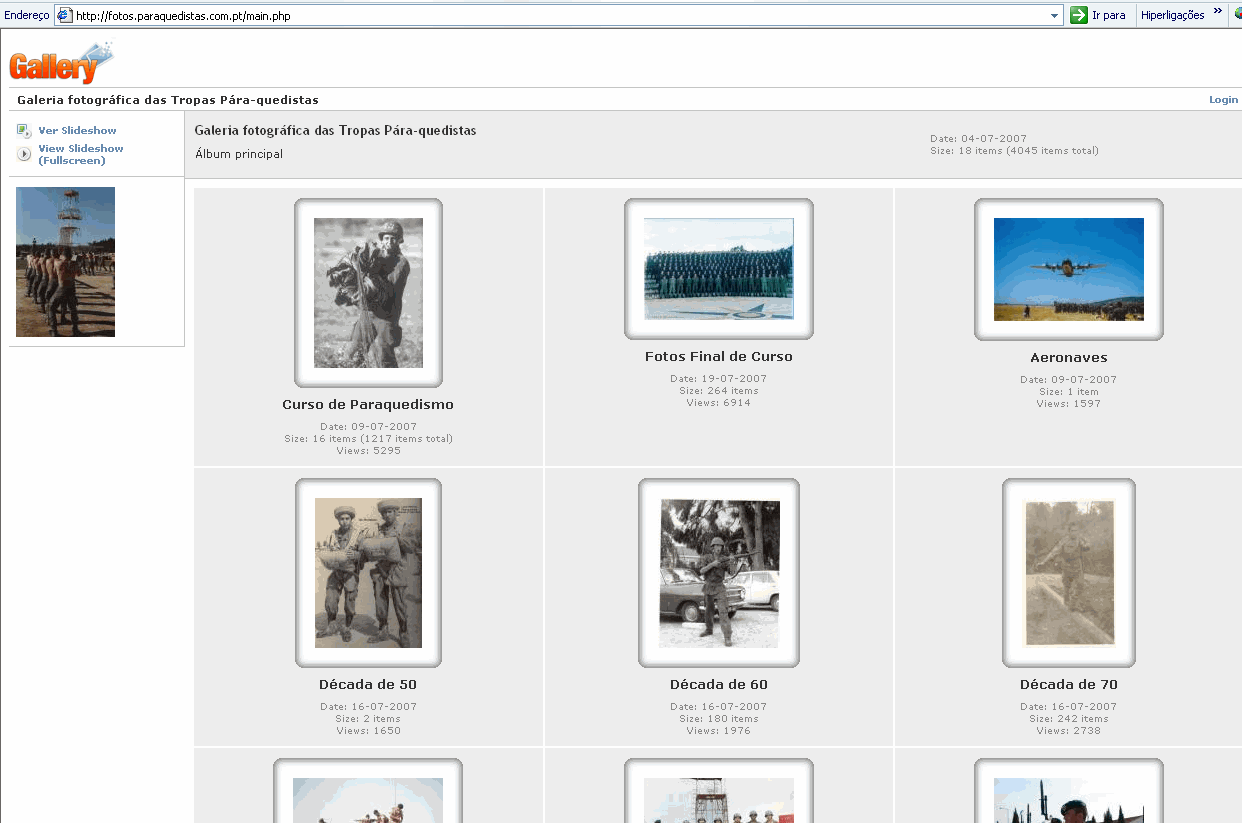The width and height of the screenshot is (1242, 823).
Task: Click the "Size: 264 items" text
Action: point(719,391)
